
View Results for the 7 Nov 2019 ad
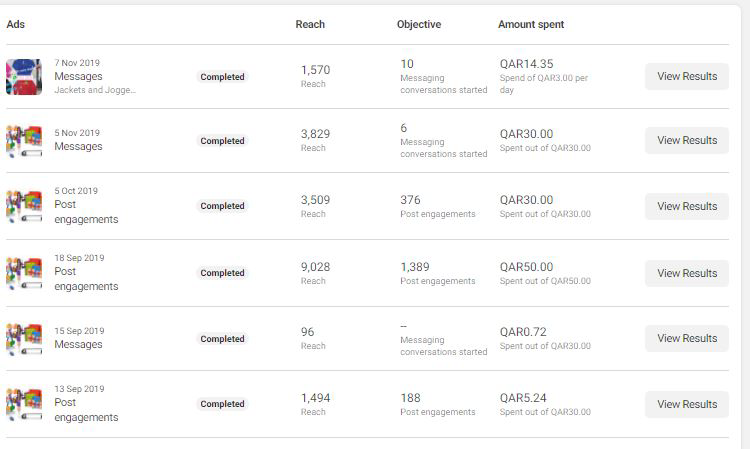(686, 76)
